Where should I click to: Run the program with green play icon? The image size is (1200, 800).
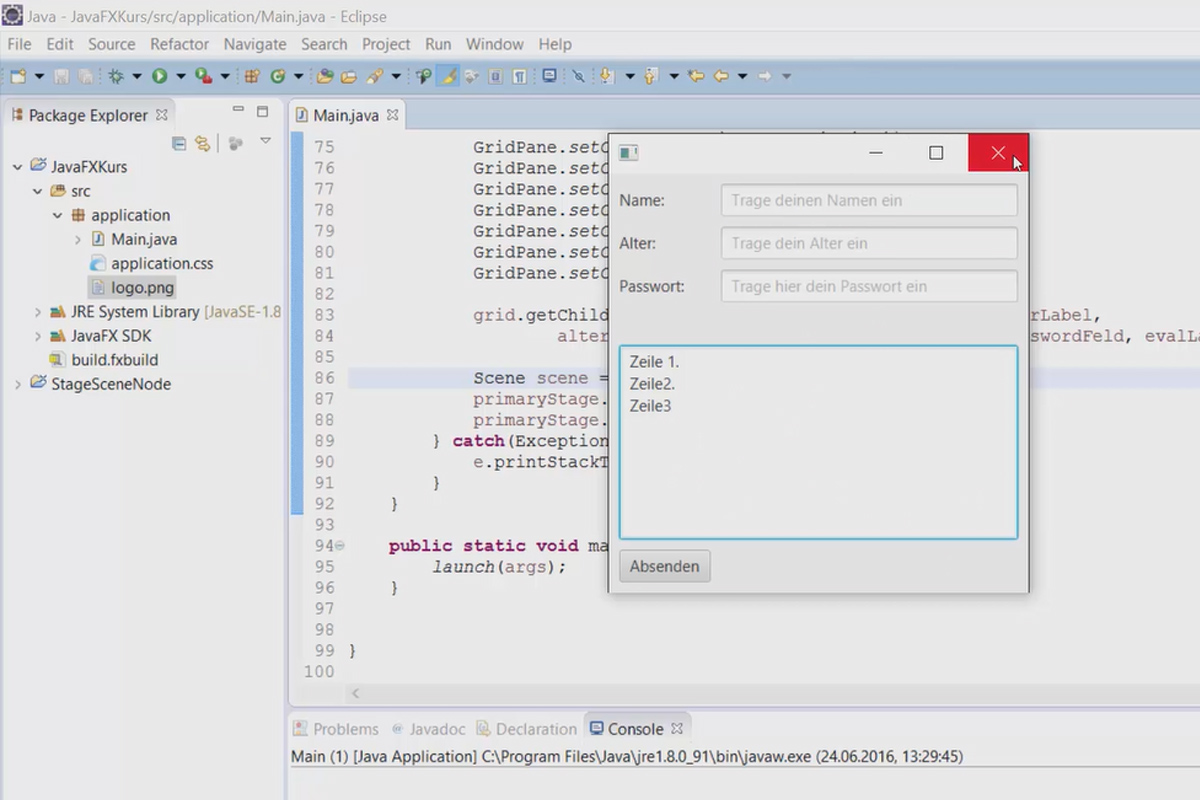point(159,76)
